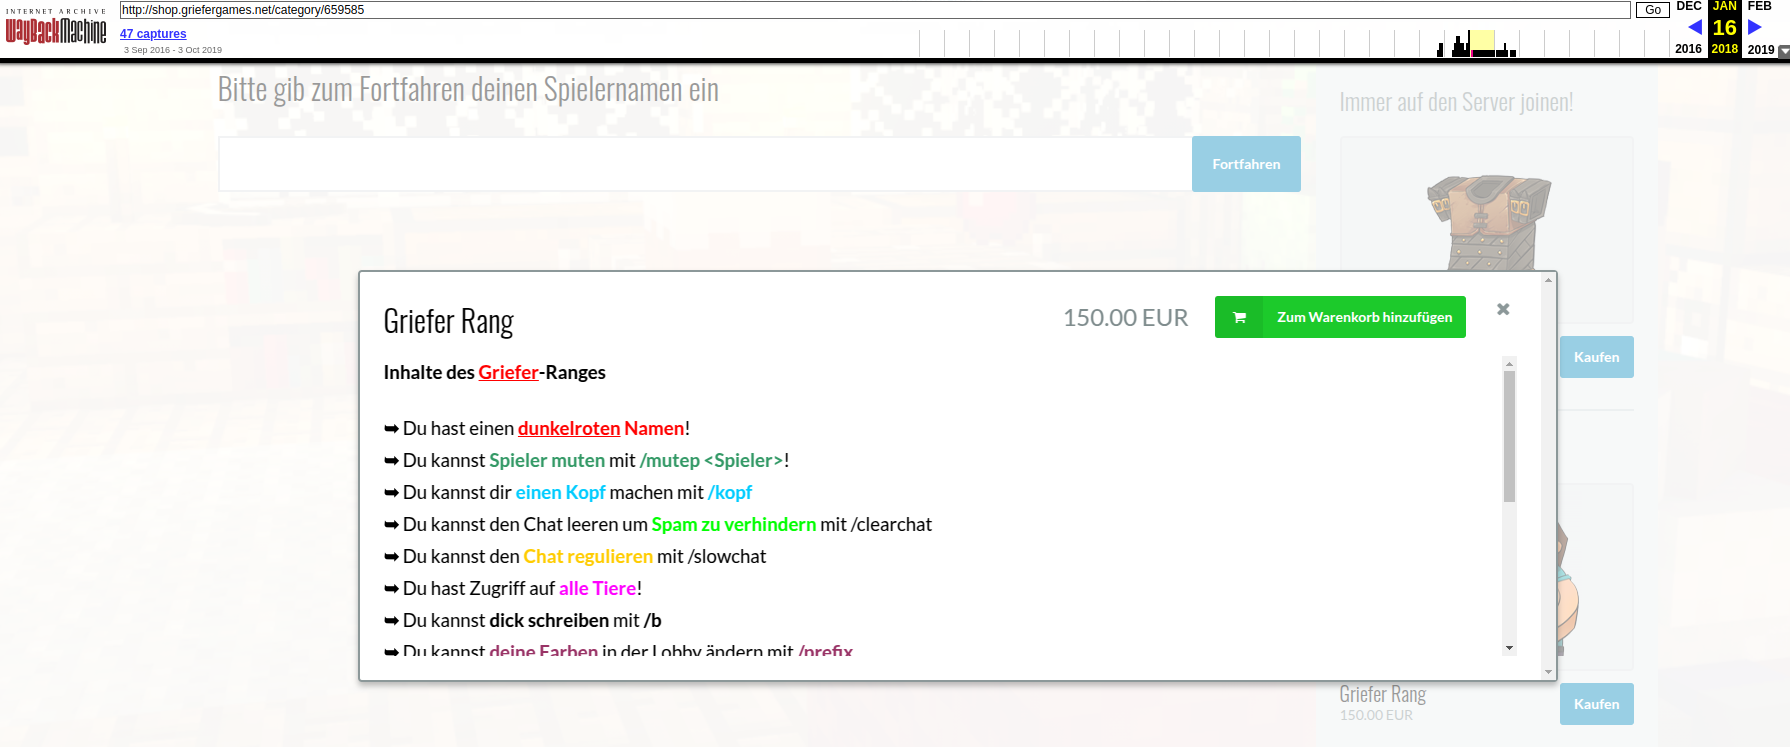The image size is (1790, 747).
Task: Click the player name input field
Action: pyautogui.click(x=705, y=164)
